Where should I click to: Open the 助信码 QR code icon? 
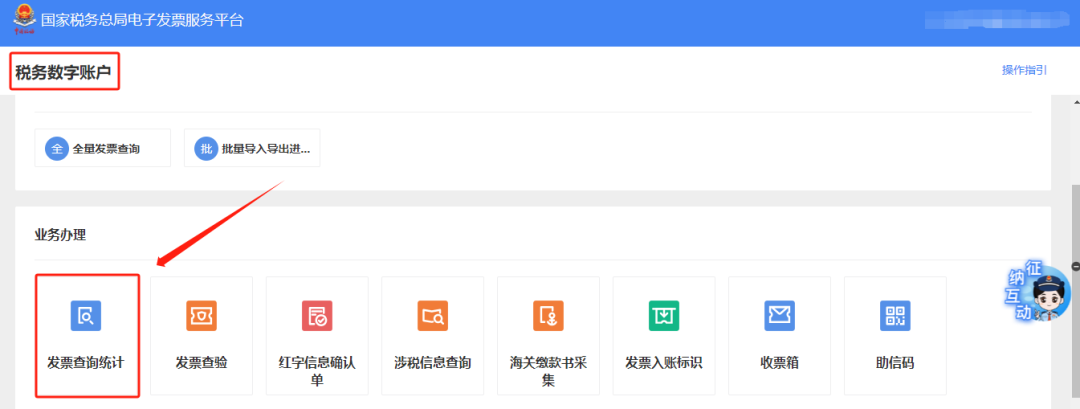(x=895, y=316)
